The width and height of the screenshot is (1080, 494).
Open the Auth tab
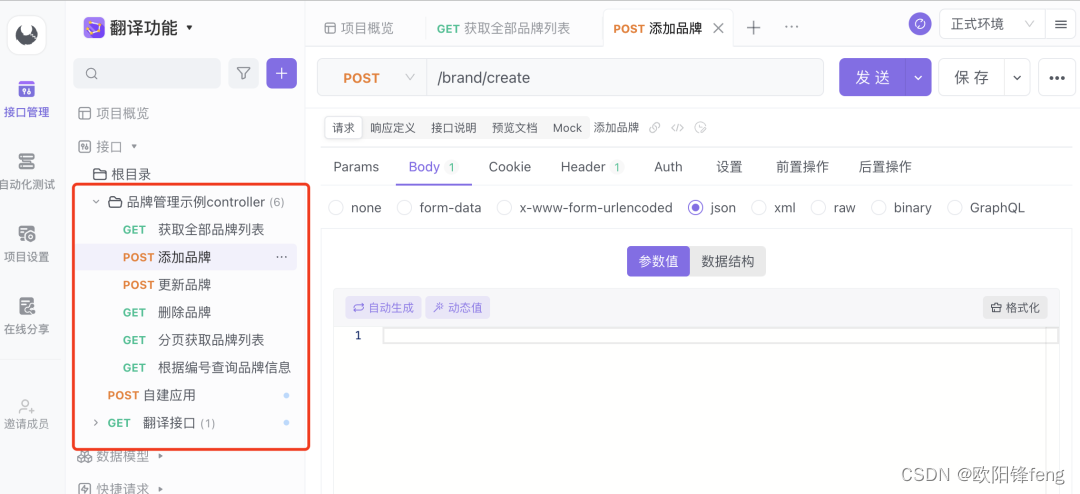(668, 167)
